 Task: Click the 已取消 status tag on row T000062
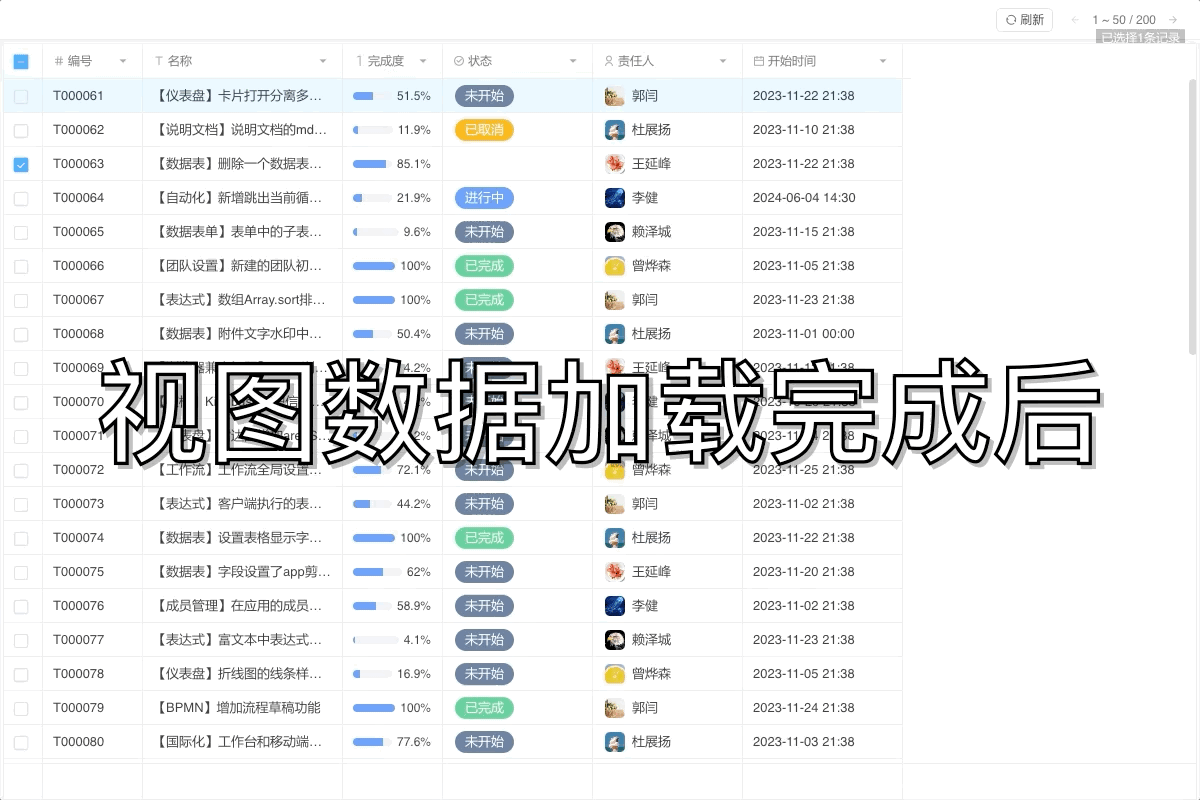coord(484,130)
